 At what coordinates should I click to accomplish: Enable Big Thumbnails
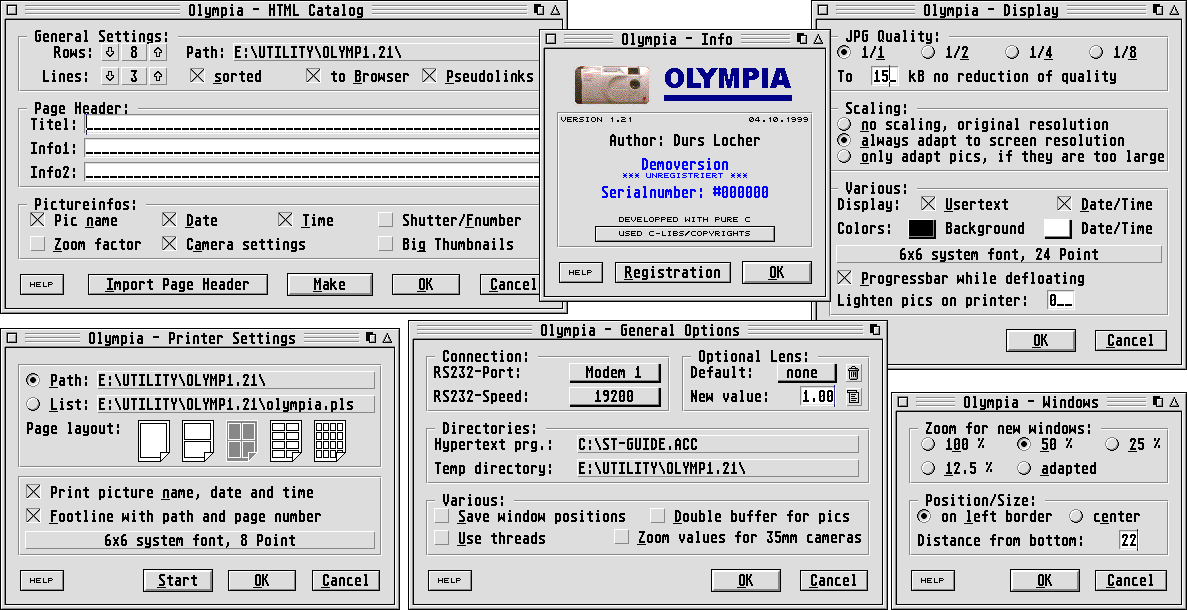tap(386, 244)
